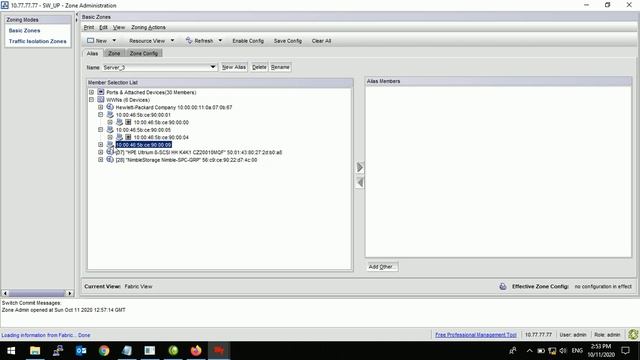This screenshot has height=360, width=640.
Task: Click the New Alias button
Action: [x=234, y=67]
